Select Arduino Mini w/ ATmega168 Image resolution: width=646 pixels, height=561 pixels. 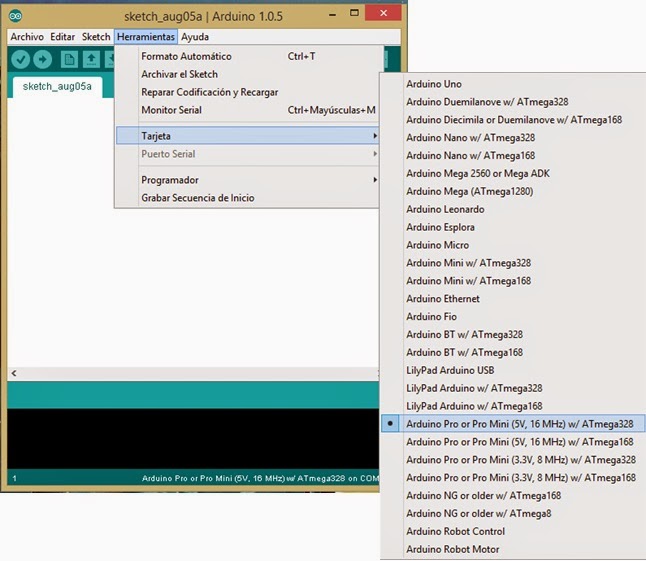(x=513, y=281)
